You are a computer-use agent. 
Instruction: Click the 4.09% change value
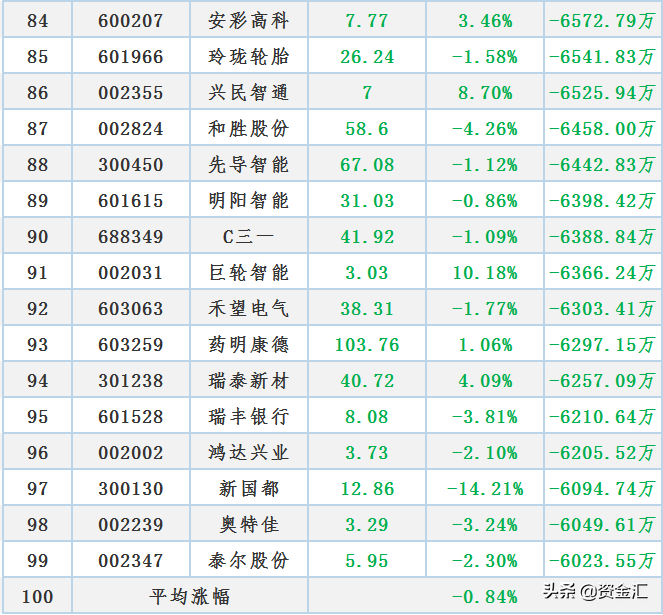coord(485,380)
